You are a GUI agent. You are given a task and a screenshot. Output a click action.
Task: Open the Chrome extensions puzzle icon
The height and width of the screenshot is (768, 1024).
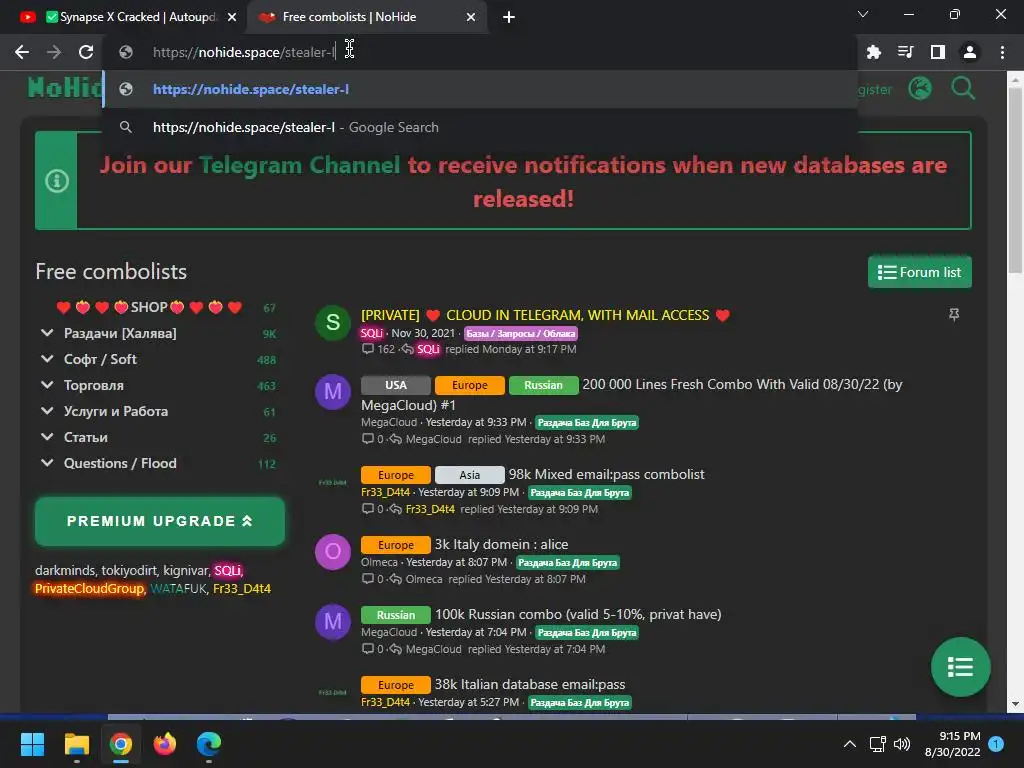pos(873,52)
